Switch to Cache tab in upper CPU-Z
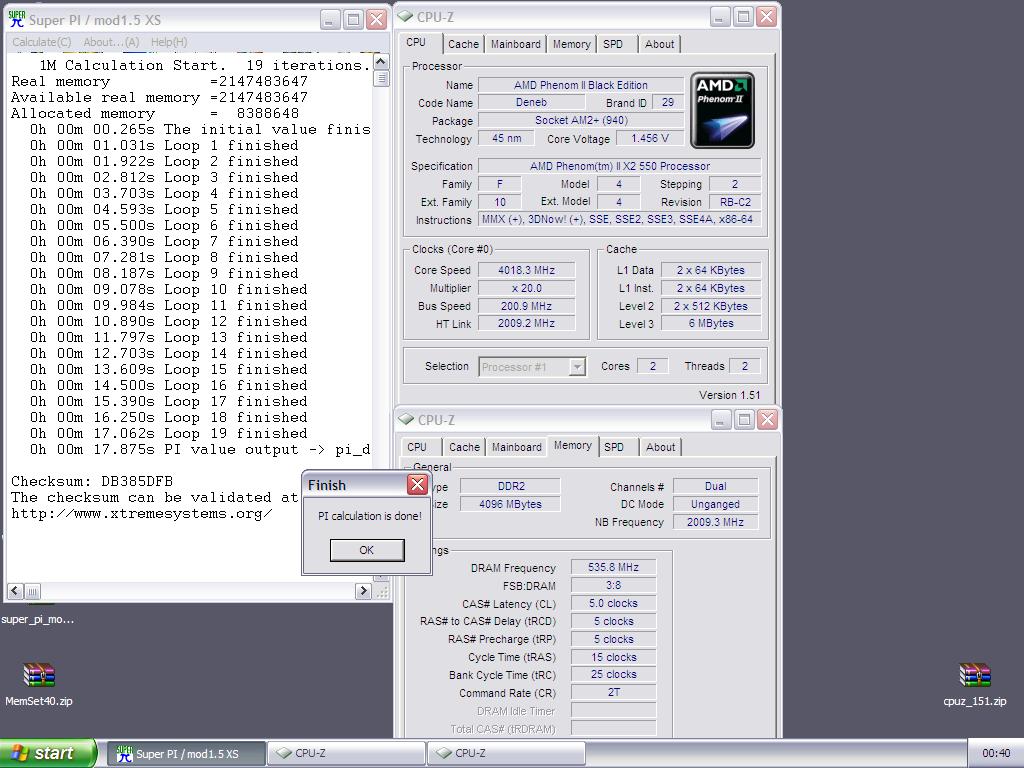This screenshot has width=1024, height=768. tap(463, 44)
